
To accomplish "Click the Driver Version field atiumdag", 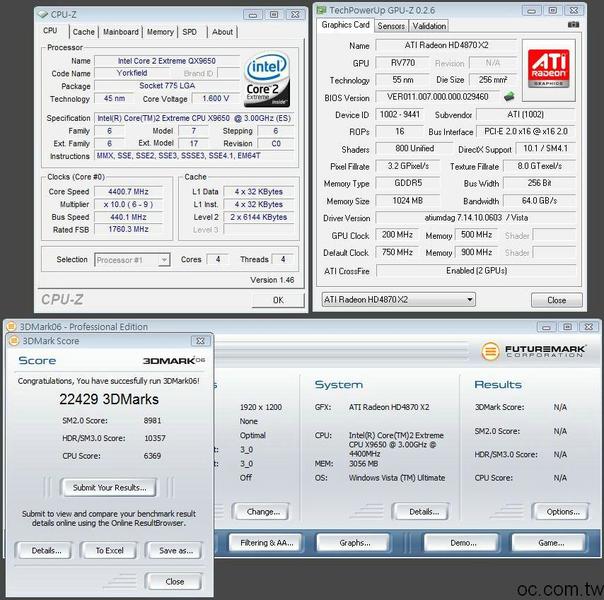I will pyautogui.click(x=475, y=218).
